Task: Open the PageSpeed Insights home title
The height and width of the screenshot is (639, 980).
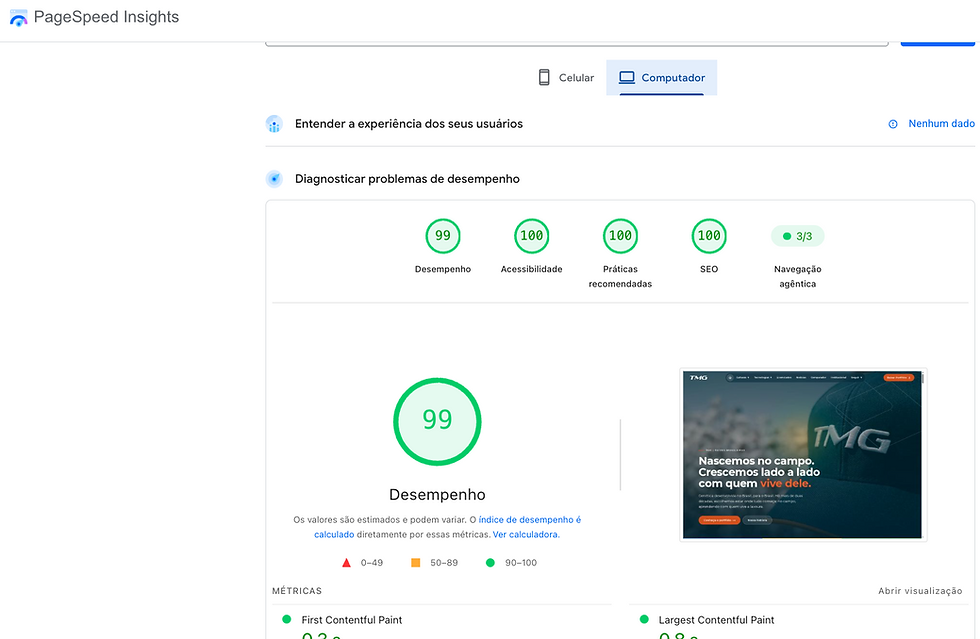Action: [x=106, y=17]
